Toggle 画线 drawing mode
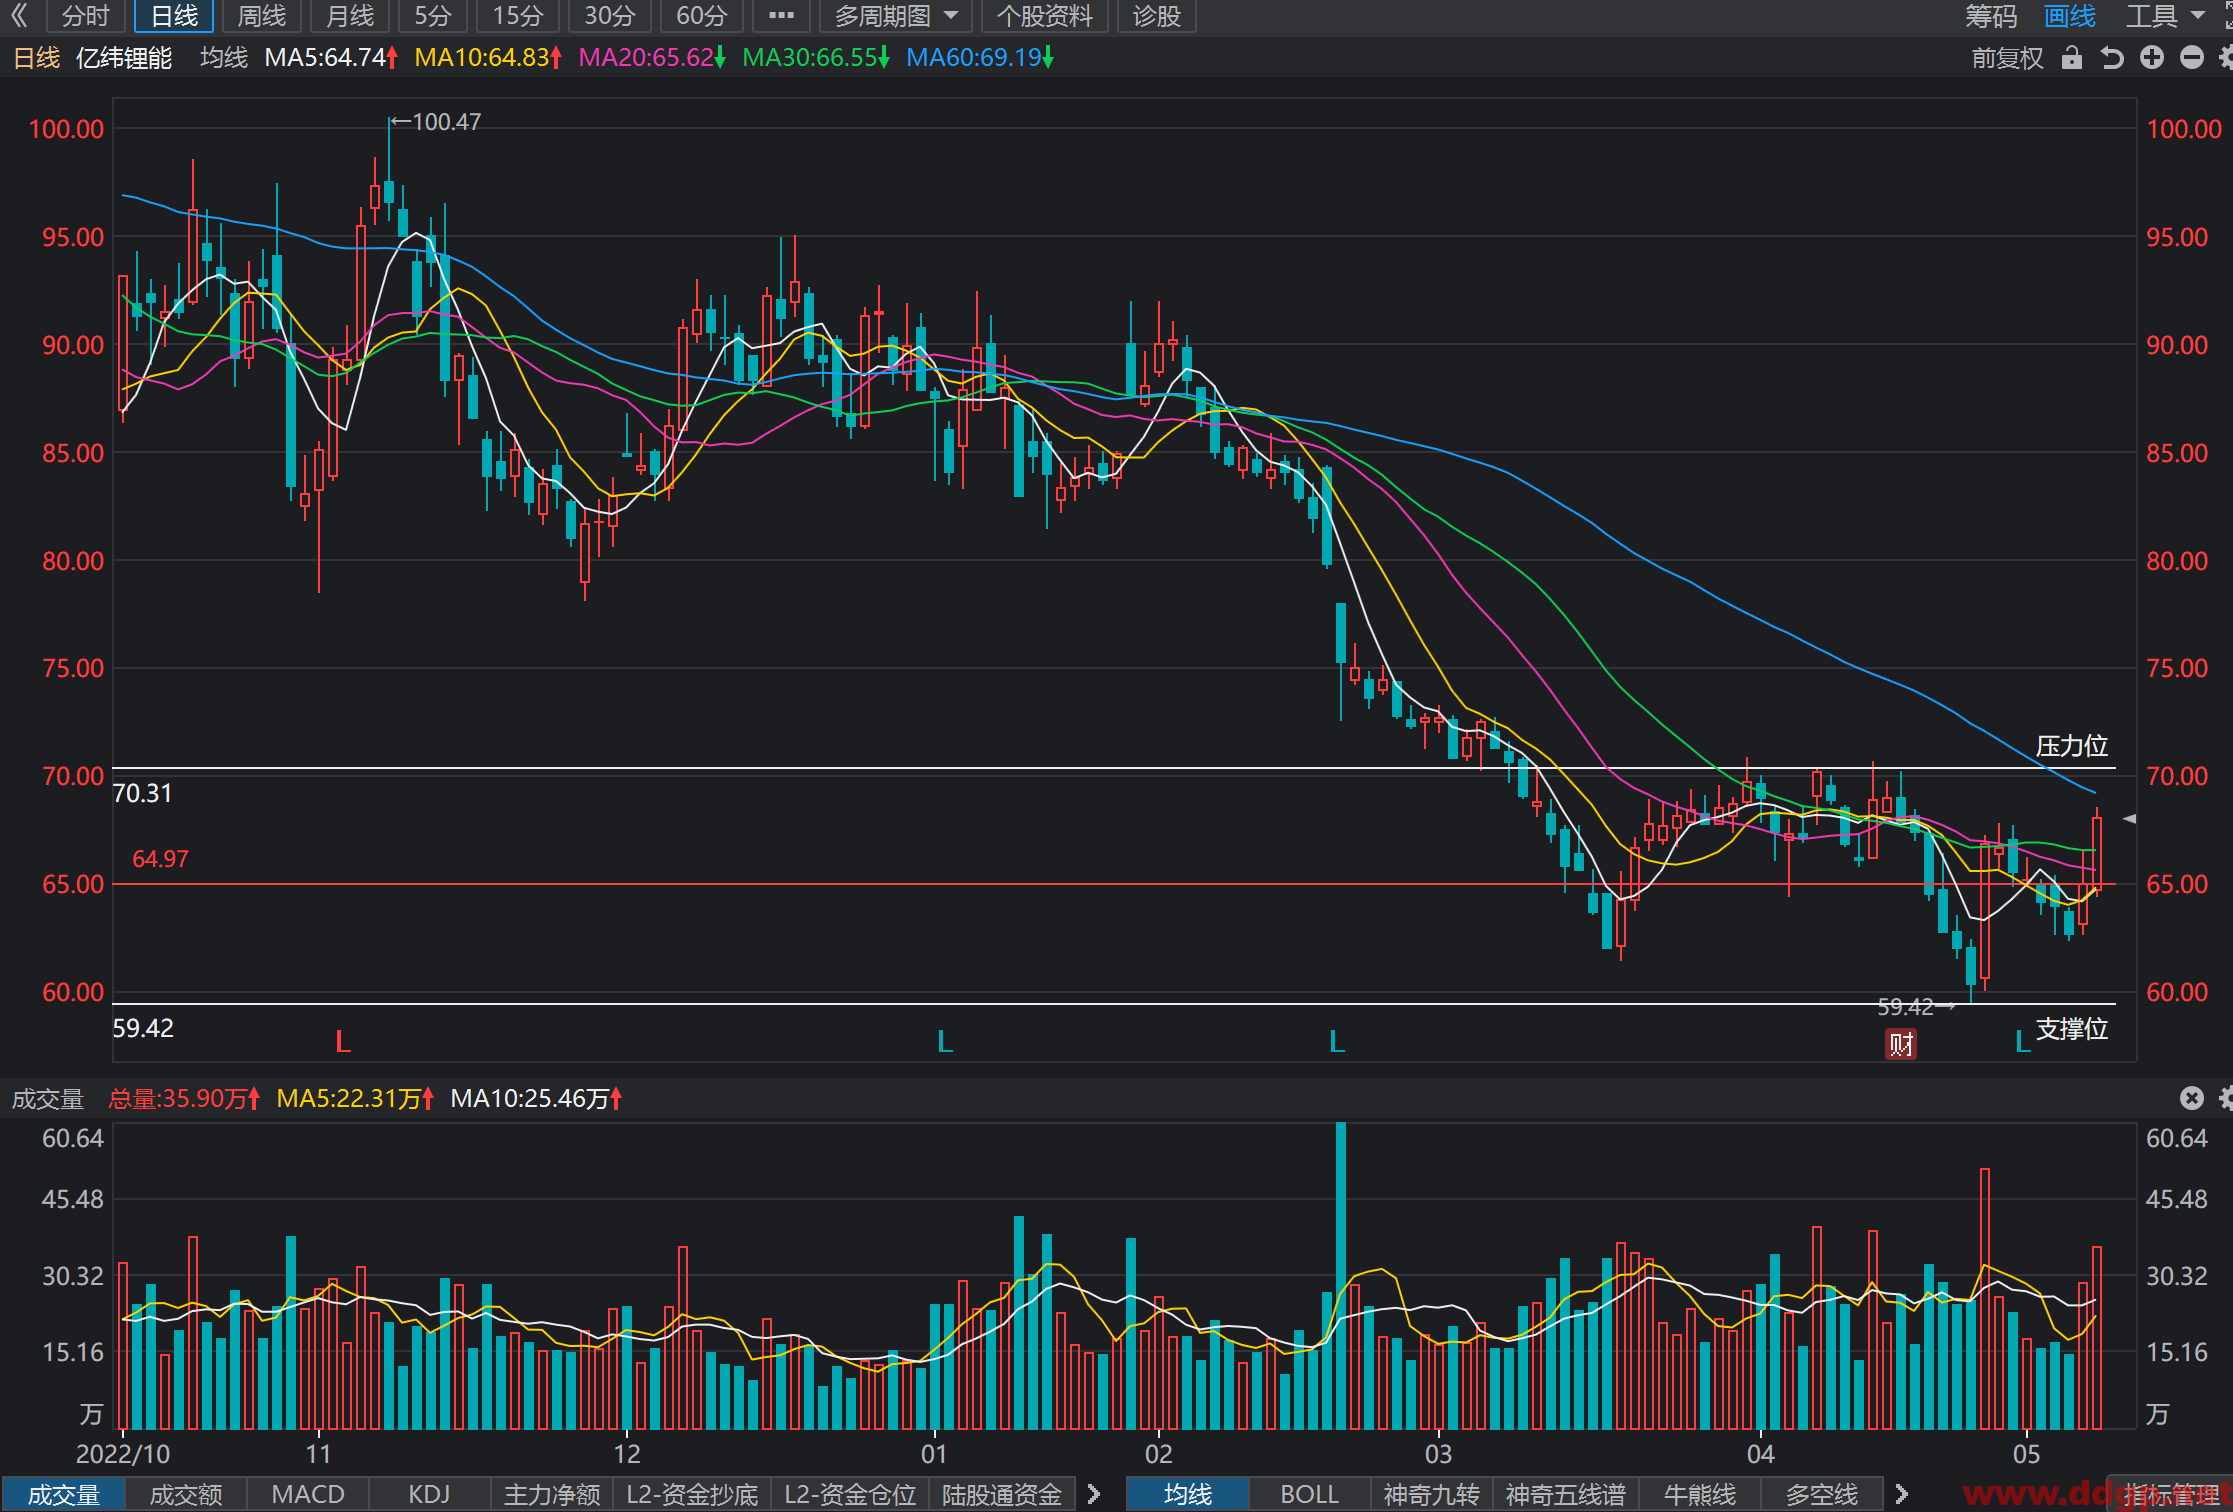Viewport: 2233px width, 1512px height. [x=2070, y=16]
